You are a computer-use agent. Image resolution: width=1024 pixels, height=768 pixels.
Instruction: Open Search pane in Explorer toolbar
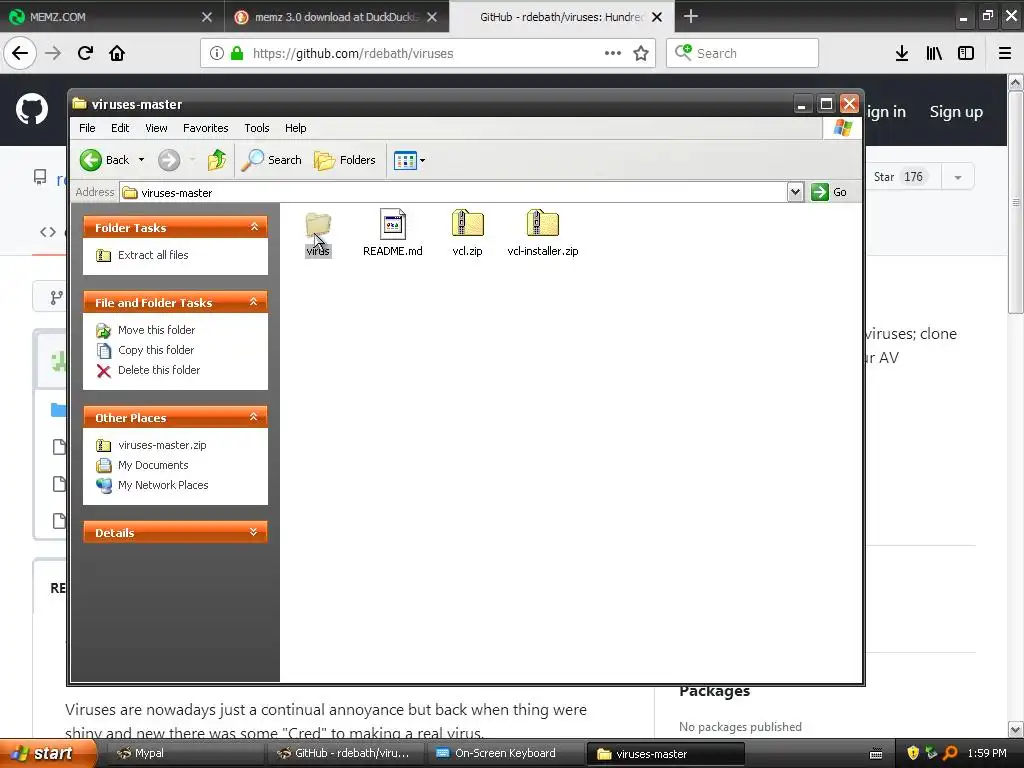coord(272,160)
